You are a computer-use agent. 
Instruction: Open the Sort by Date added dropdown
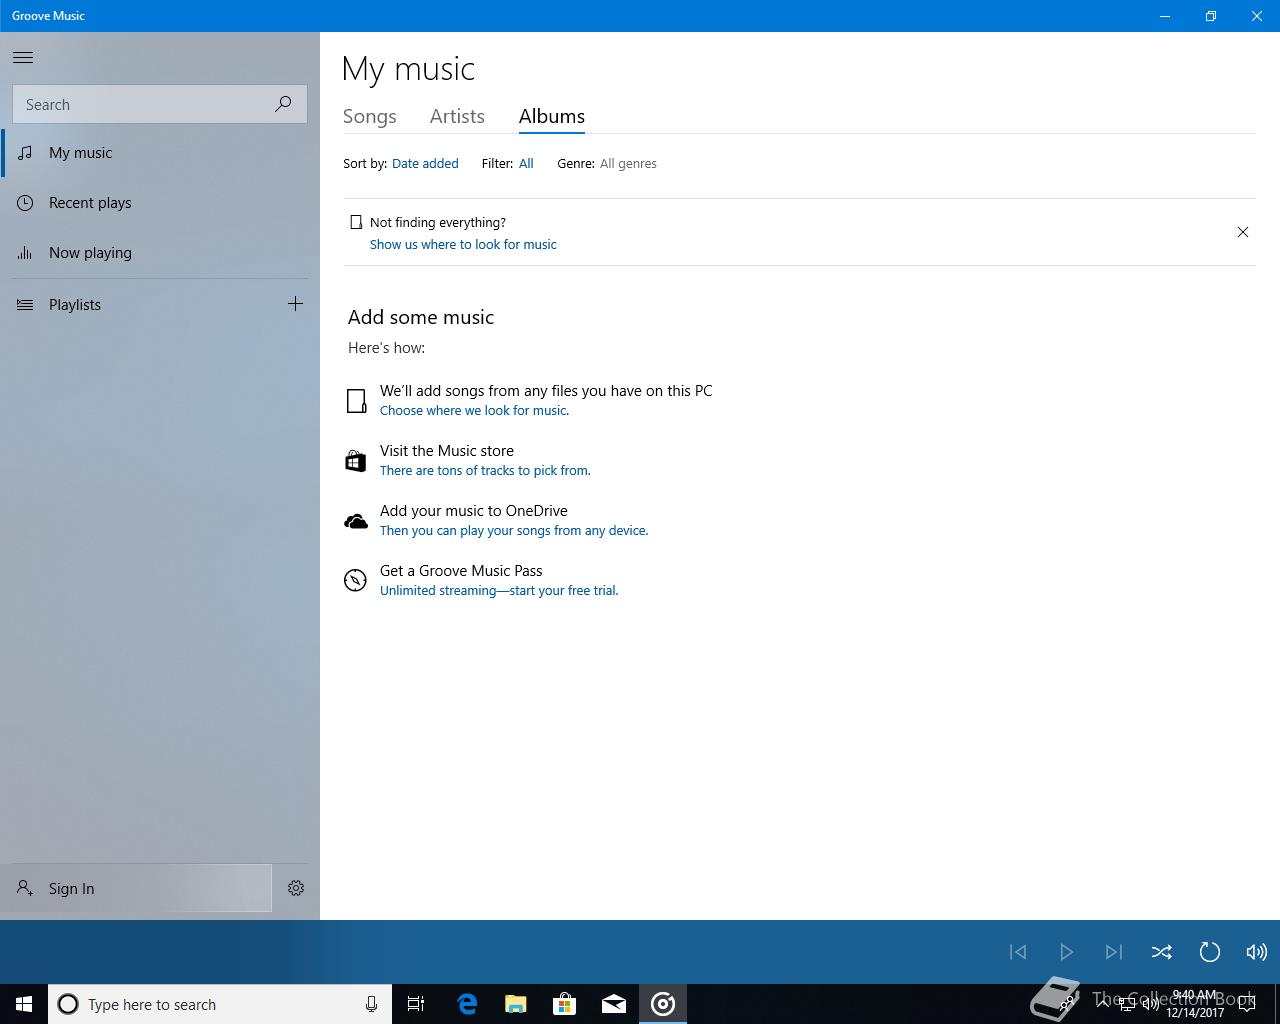[425, 163]
